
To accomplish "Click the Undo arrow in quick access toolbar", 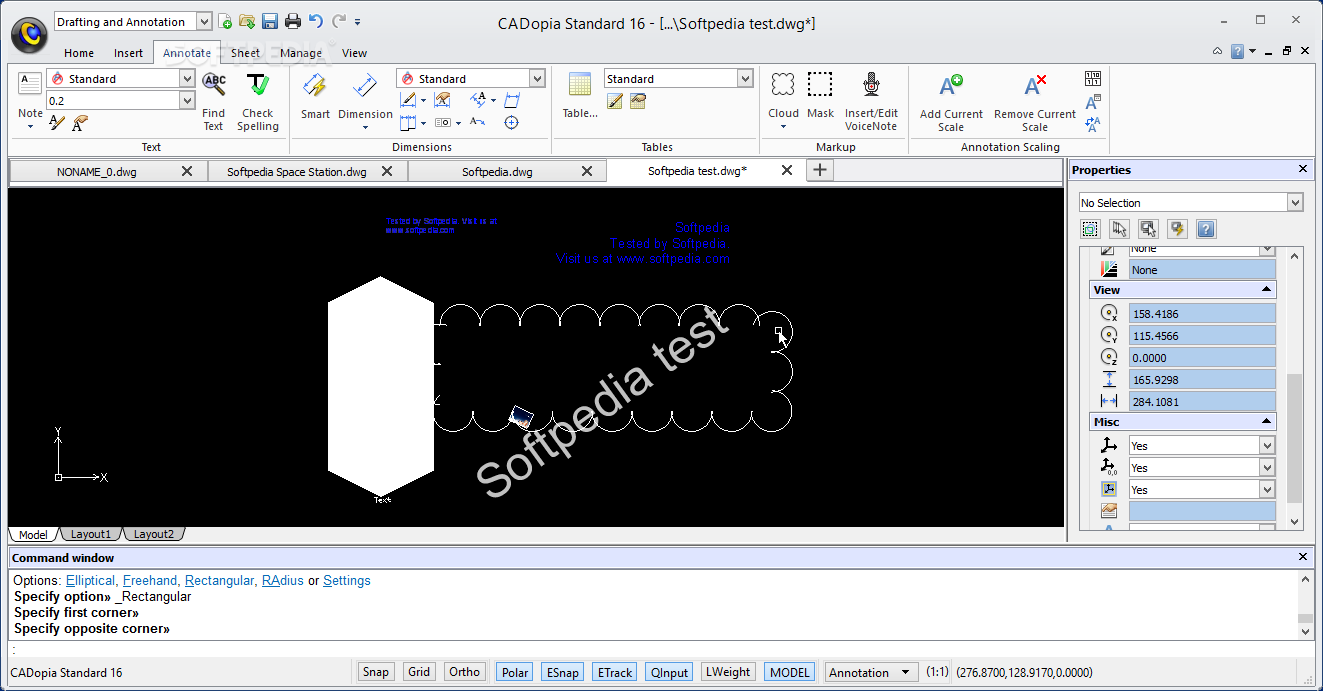I will (316, 21).
